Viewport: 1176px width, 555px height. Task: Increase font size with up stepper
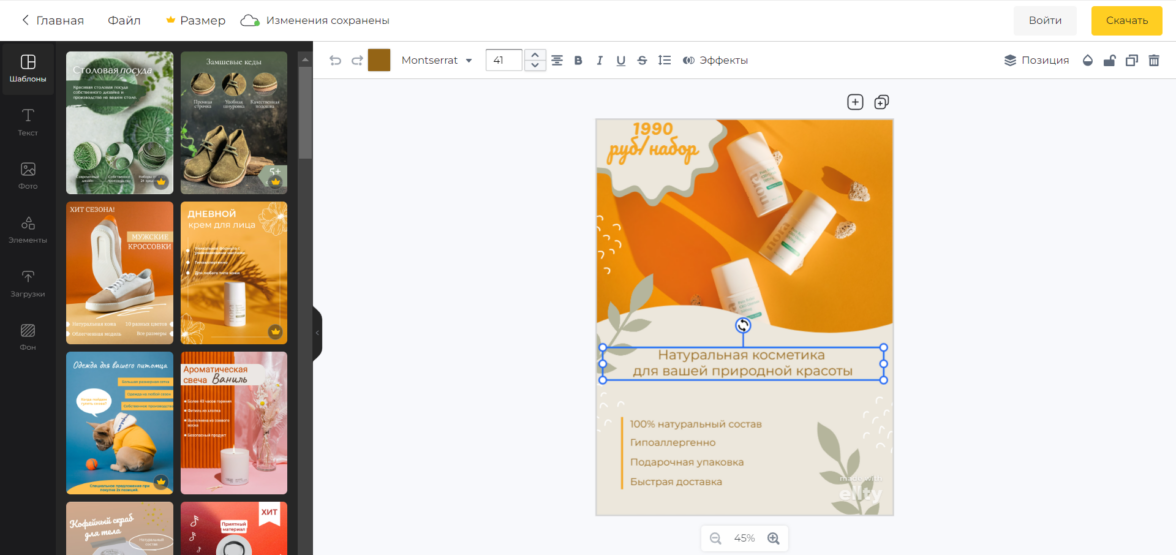535,55
